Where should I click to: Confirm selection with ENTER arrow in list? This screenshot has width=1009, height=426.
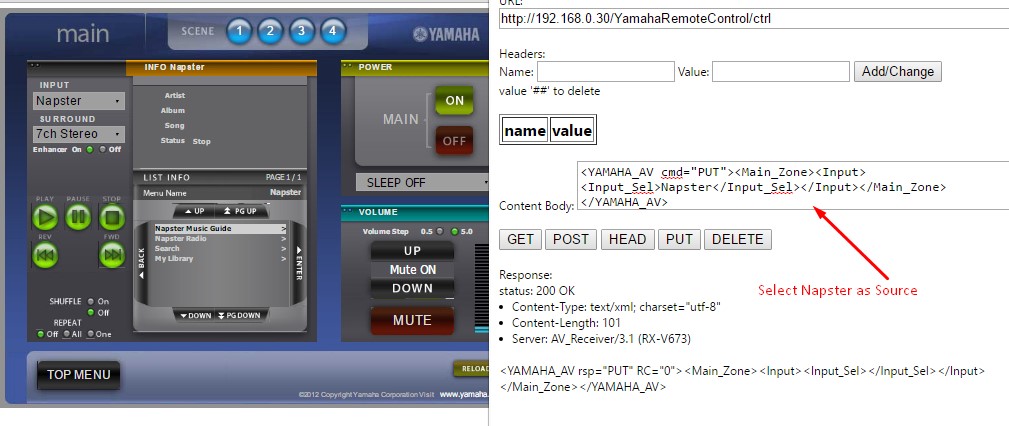click(299, 263)
